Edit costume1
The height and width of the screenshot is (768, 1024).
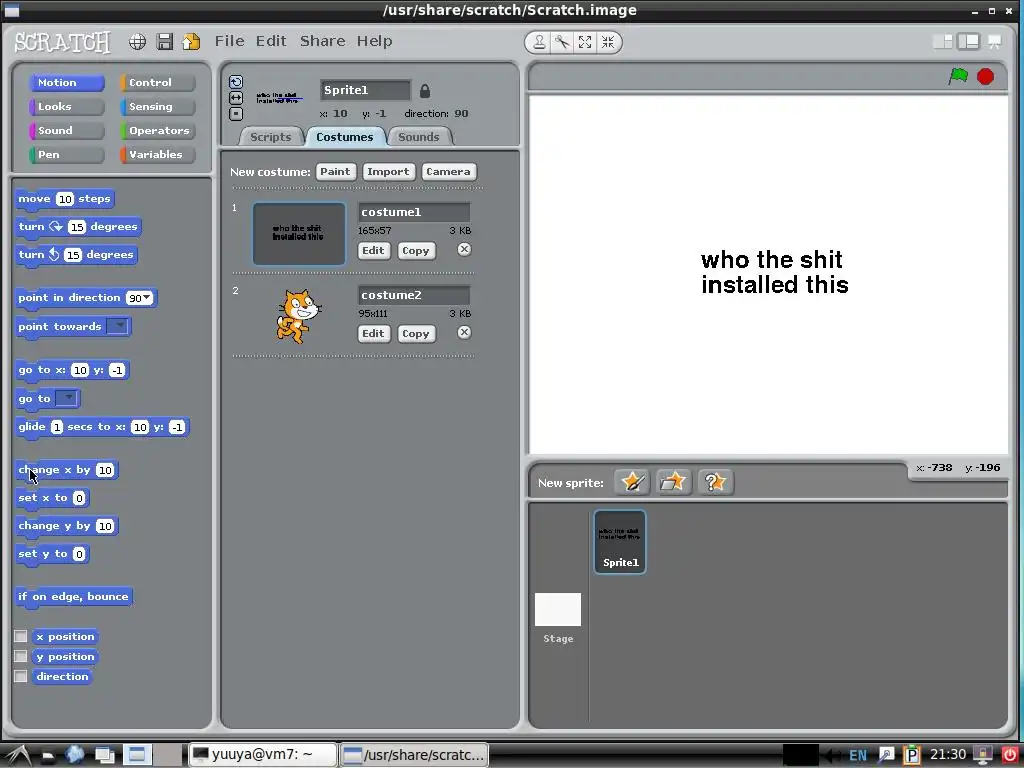(x=374, y=251)
